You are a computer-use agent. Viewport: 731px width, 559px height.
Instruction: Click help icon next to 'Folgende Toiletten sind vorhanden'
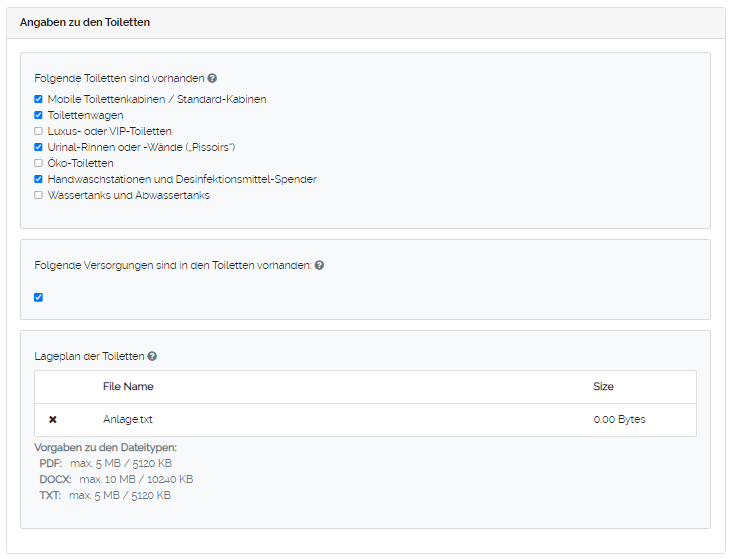click(x=212, y=78)
